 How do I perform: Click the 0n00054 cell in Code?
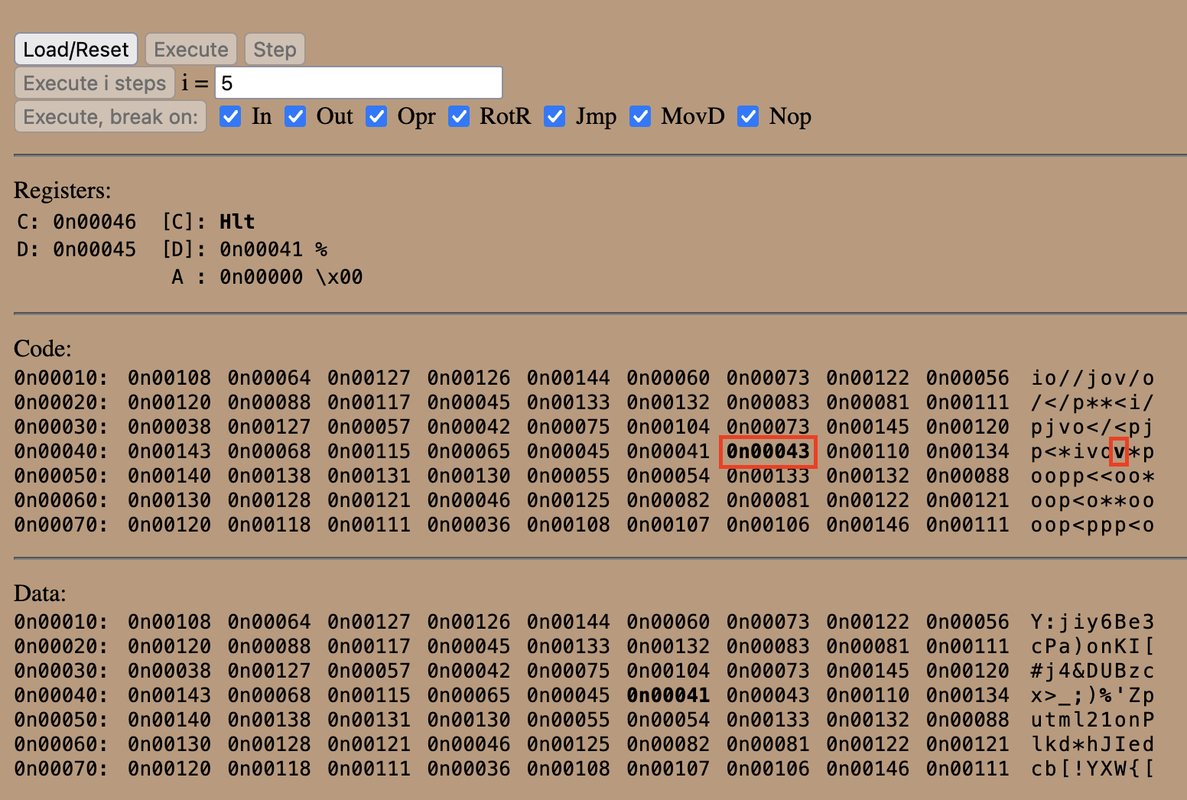point(668,476)
